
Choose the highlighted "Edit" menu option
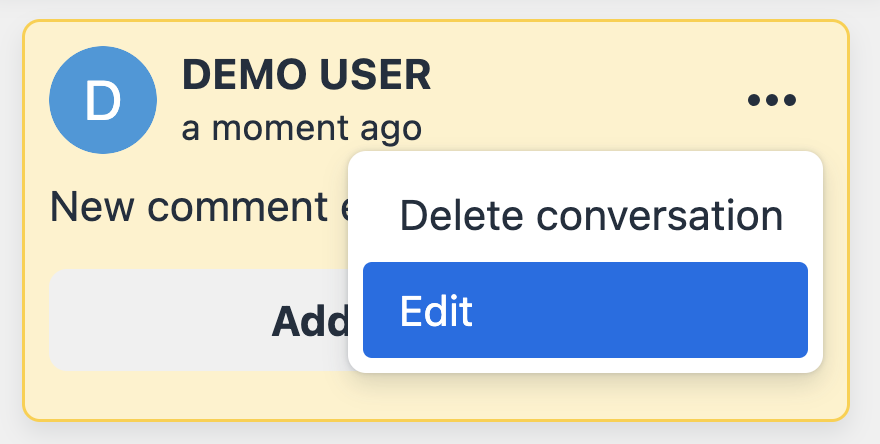[x=585, y=310]
